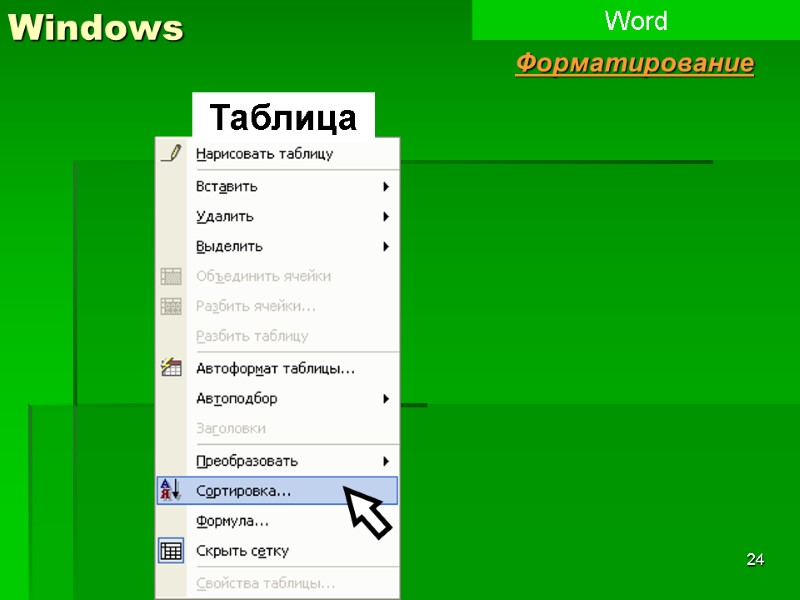Open the Преобразовать menu entry

point(277,461)
